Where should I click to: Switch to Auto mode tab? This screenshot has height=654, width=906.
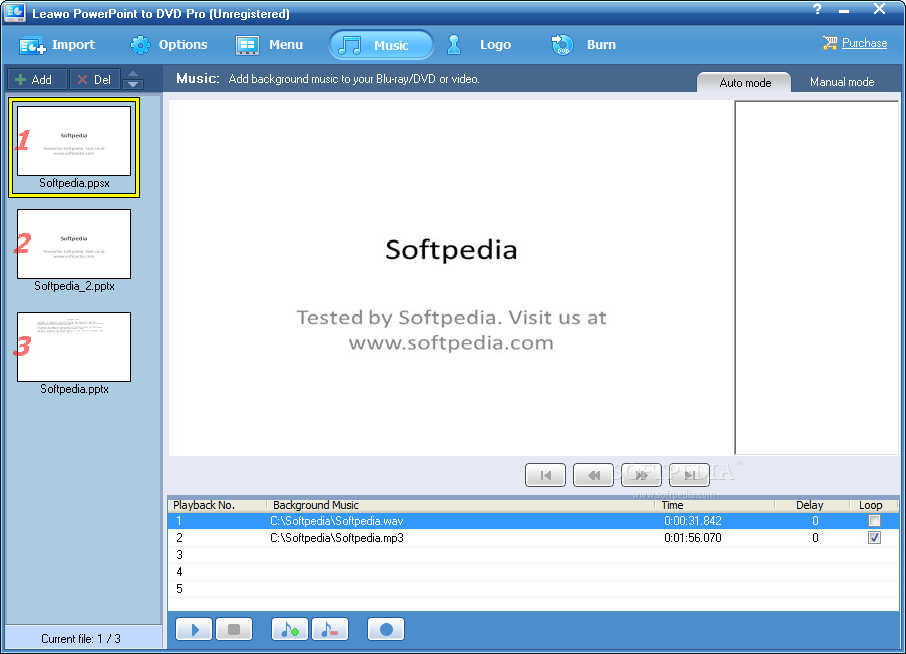[x=744, y=83]
